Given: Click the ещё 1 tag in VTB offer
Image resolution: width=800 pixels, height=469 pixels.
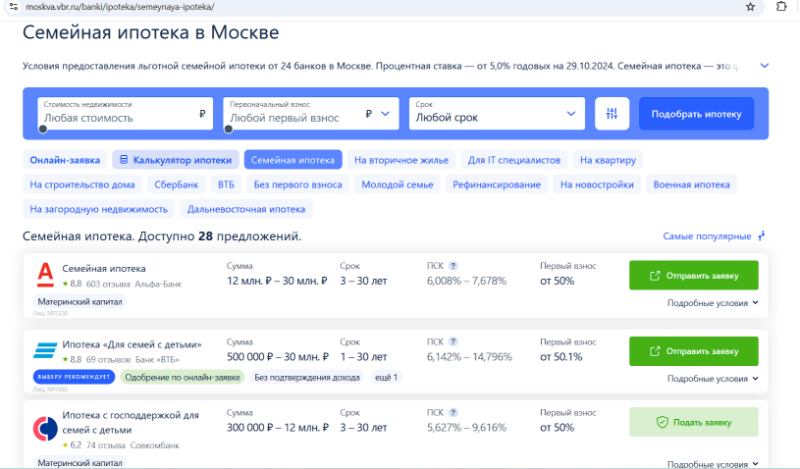Looking at the screenshot, I should click(x=387, y=377).
